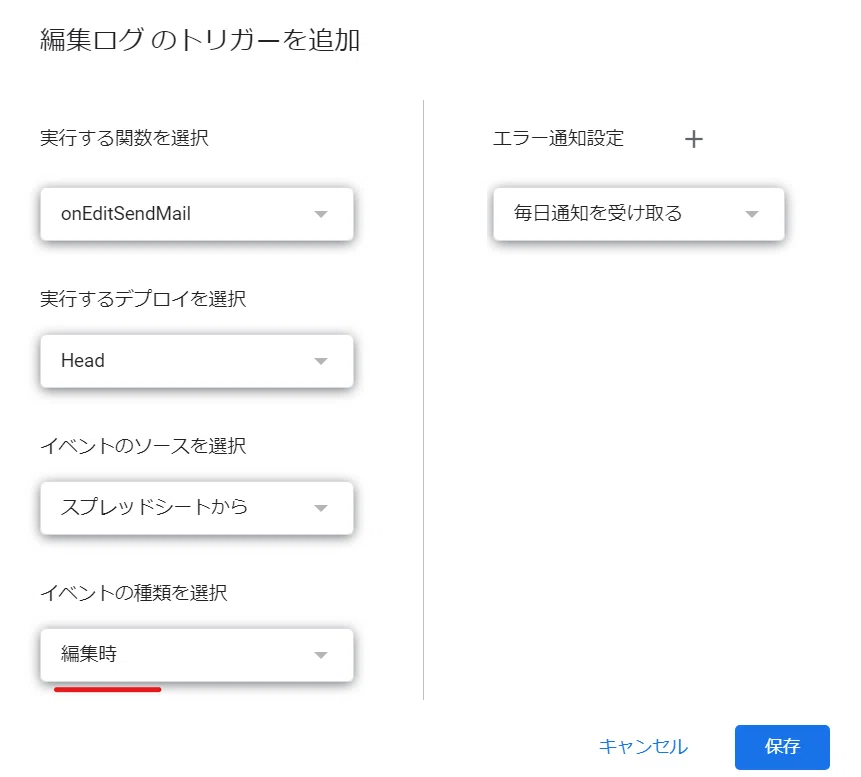This screenshot has height=777, width=861.
Task: Save the trigger with 保存
Action: (x=782, y=747)
